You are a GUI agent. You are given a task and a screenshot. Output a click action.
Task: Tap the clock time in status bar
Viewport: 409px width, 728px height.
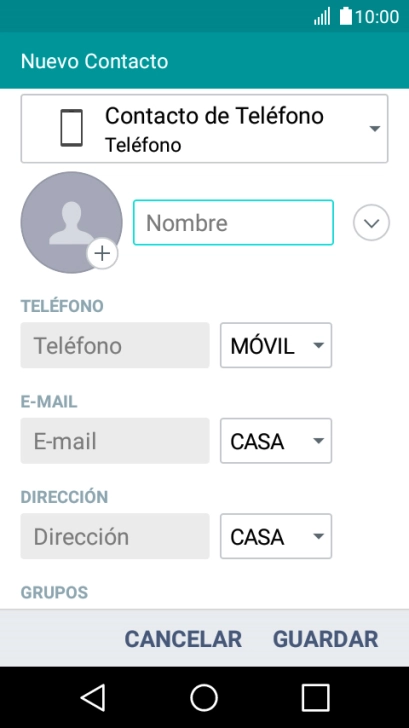click(377, 17)
